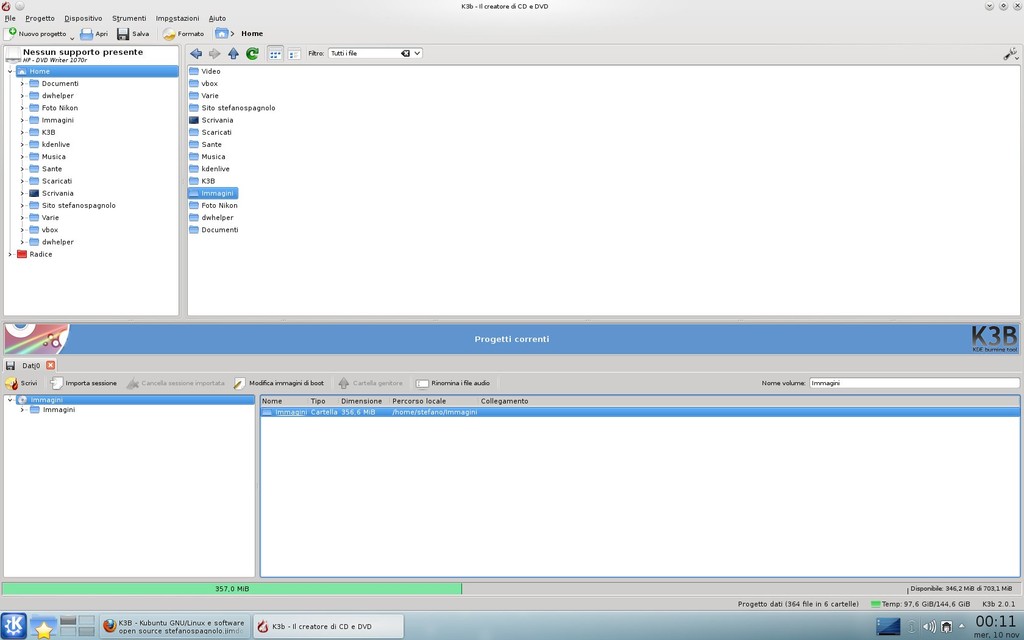Refresh the file browser with the reload icon

(253, 53)
